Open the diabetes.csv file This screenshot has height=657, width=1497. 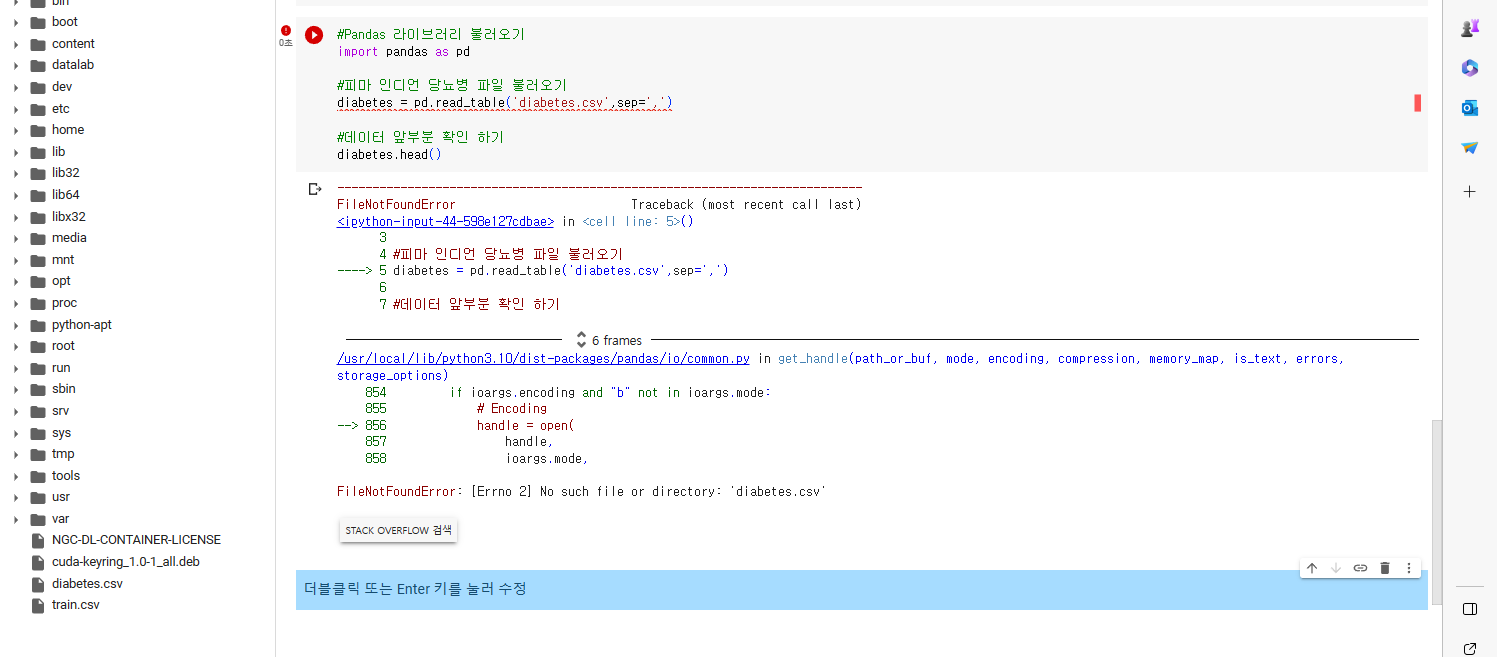click(x=87, y=583)
